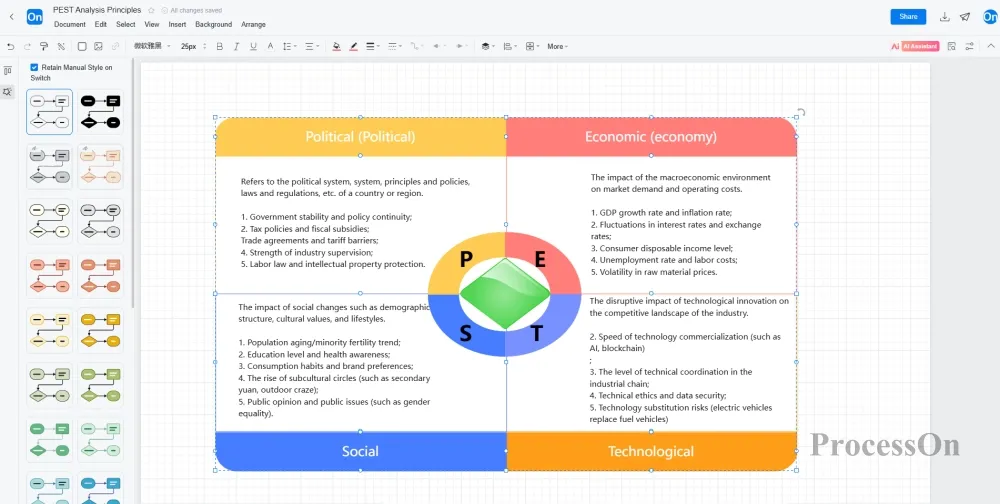
Task: Click the paper plane publish icon
Action: [965, 17]
